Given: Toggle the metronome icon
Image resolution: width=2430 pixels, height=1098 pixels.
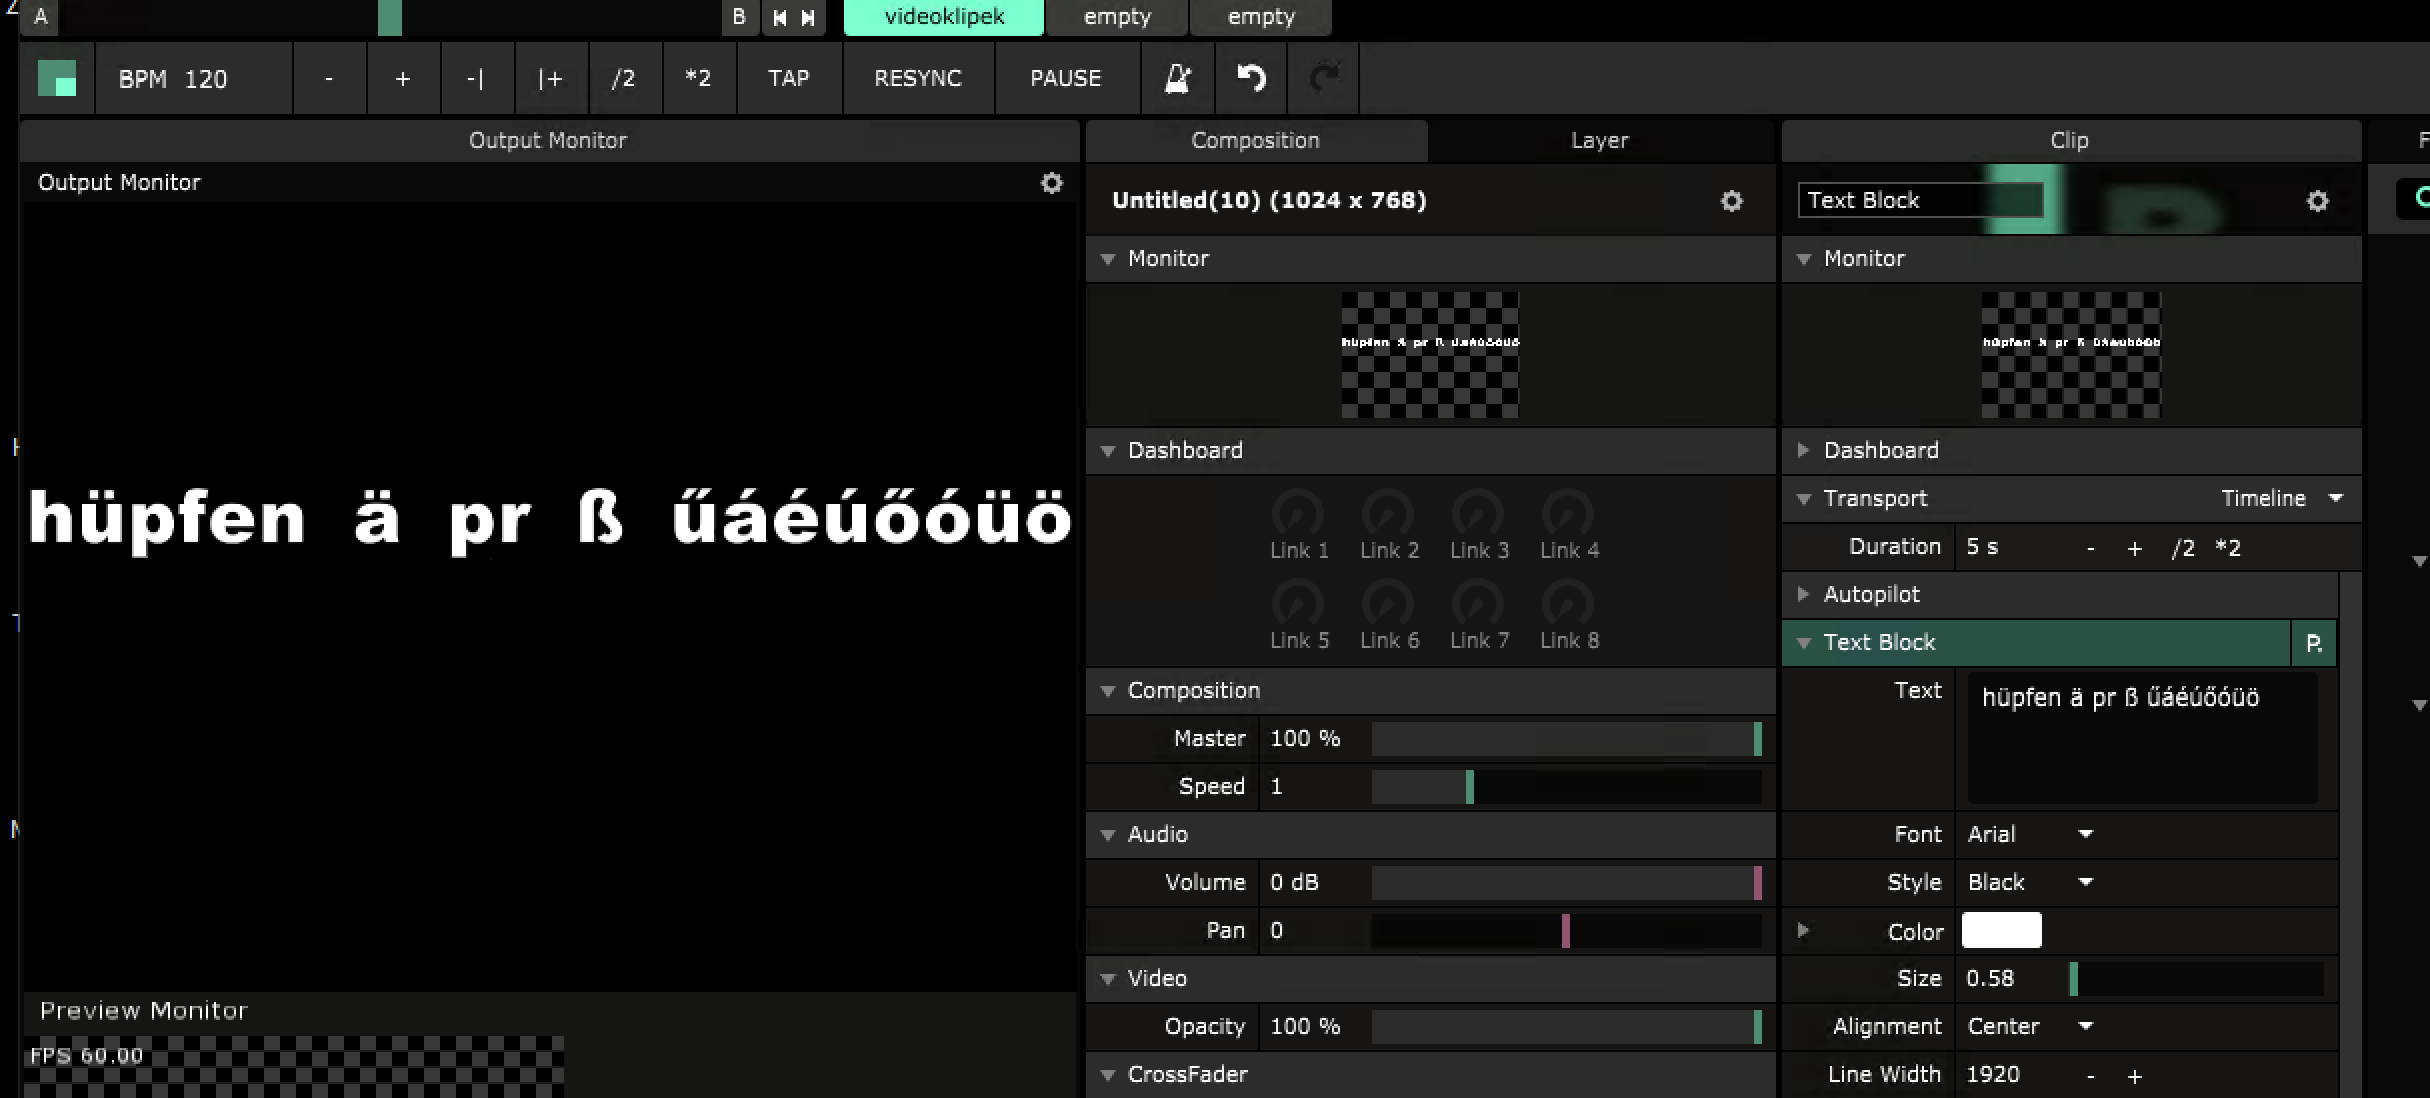Looking at the screenshot, I should [1178, 78].
